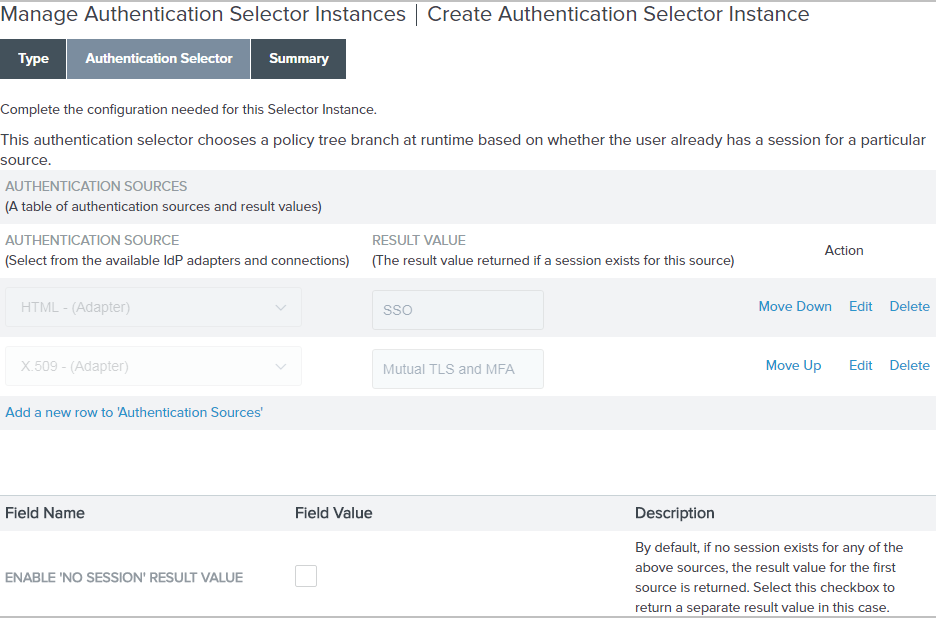
Task: Add a new row to Authentication Sources
Action: point(134,412)
